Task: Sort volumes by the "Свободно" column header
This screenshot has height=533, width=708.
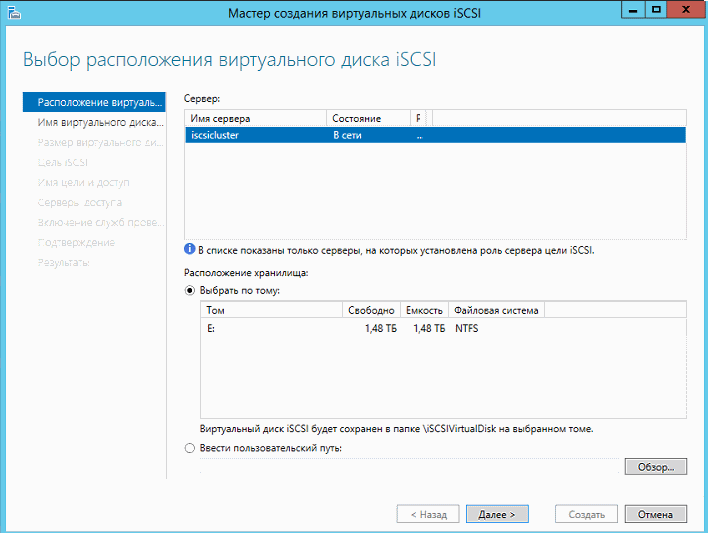Action: (x=371, y=310)
